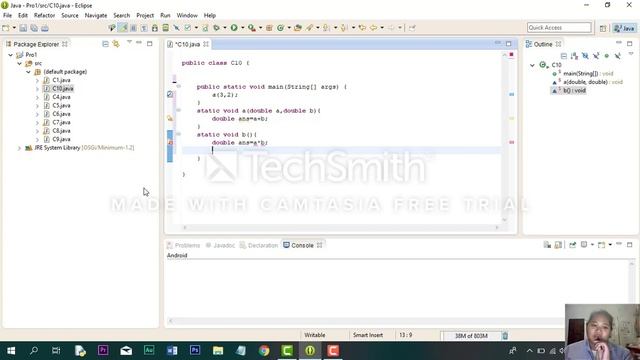Screen dimensions: 640x360
Task: Switch to the Problems tab
Action: (x=183, y=245)
